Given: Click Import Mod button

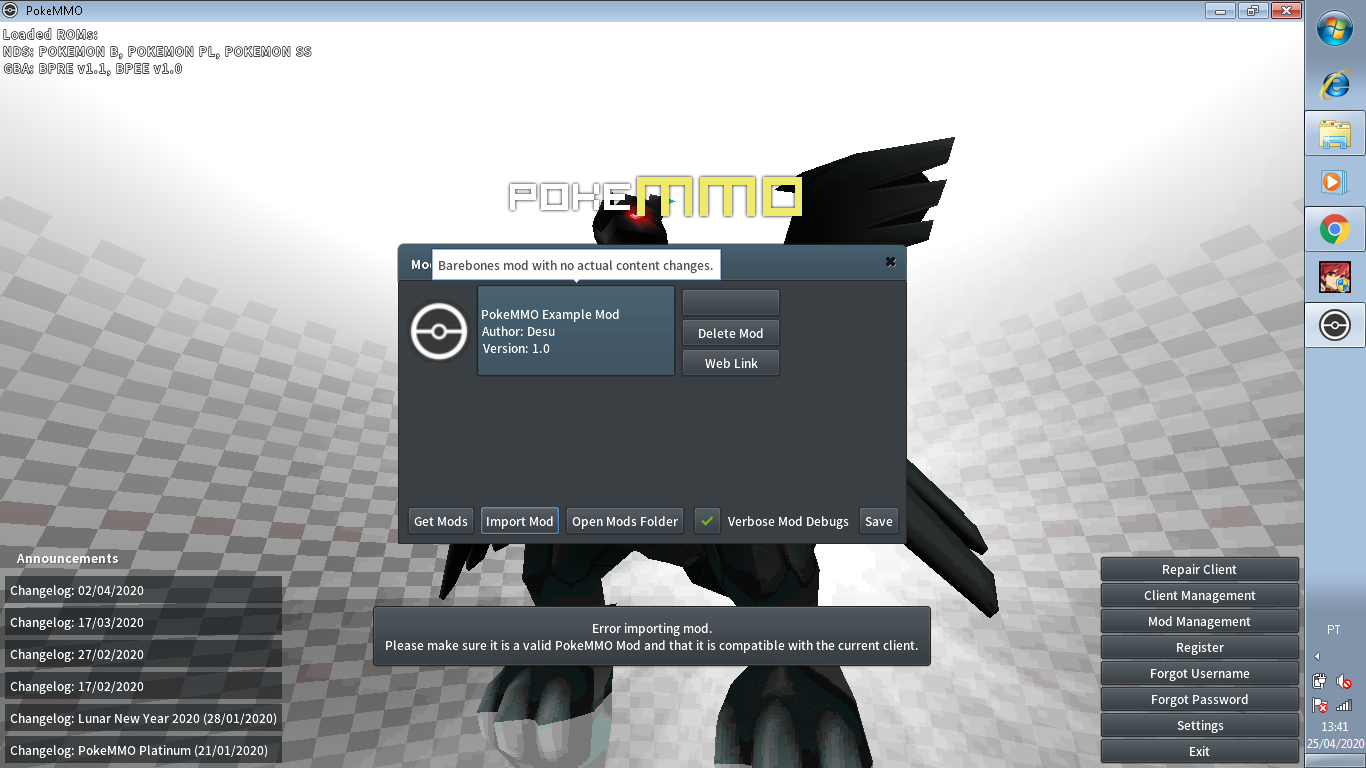Looking at the screenshot, I should [519, 521].
